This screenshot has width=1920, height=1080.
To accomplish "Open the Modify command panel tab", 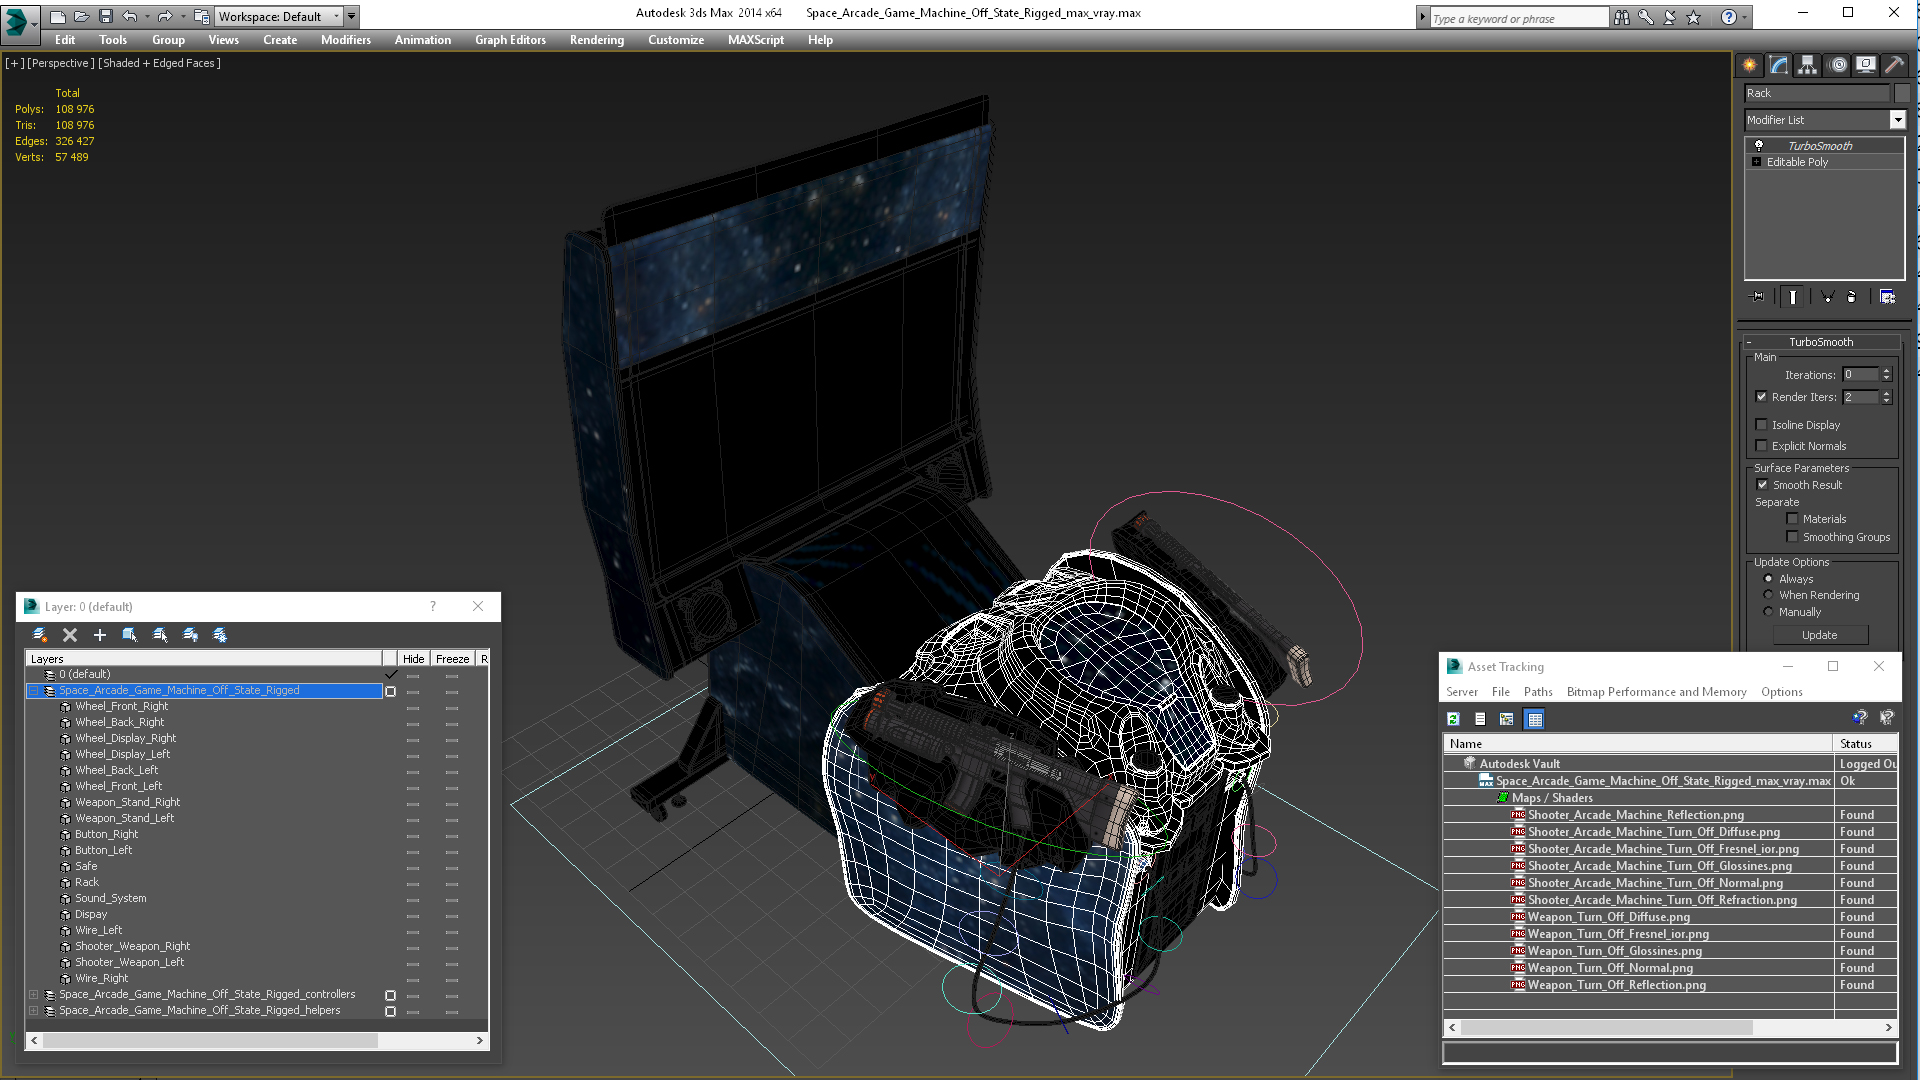I will tap(1778, 65).
